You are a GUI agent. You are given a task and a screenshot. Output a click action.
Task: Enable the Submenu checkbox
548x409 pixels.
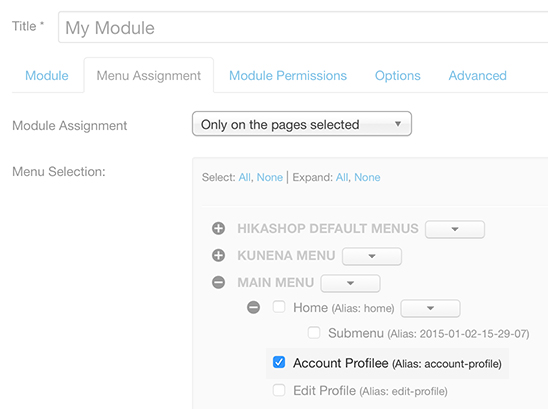pyautogui.click(x=314, y=332)
